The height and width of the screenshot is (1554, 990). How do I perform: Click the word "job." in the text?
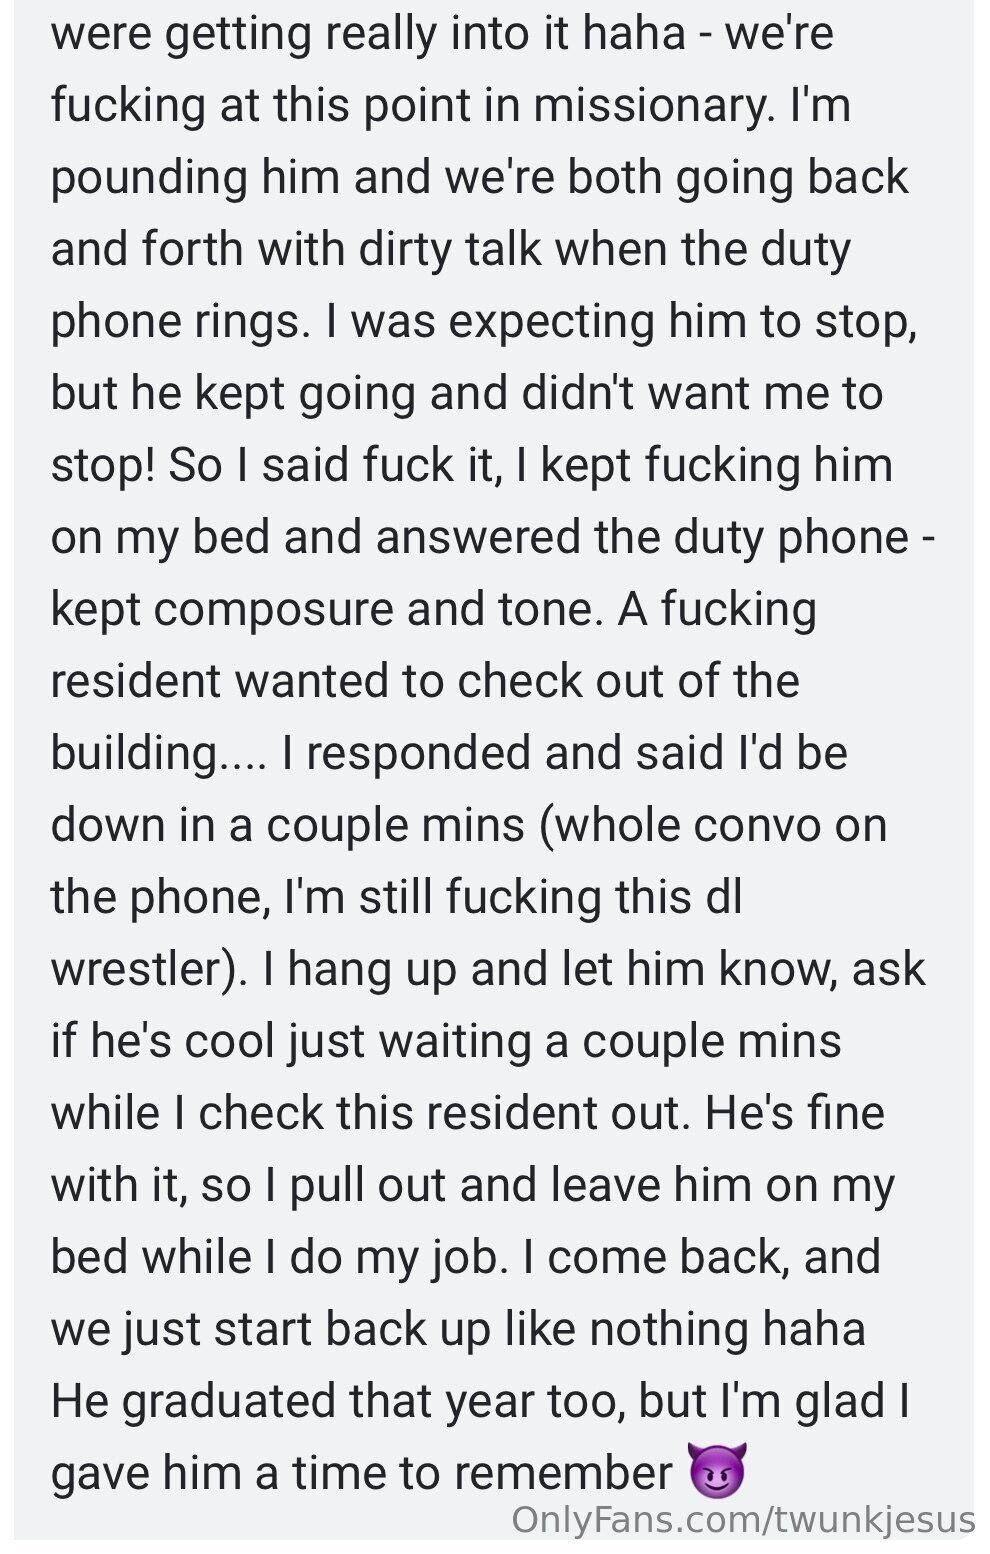(460, 1258)
